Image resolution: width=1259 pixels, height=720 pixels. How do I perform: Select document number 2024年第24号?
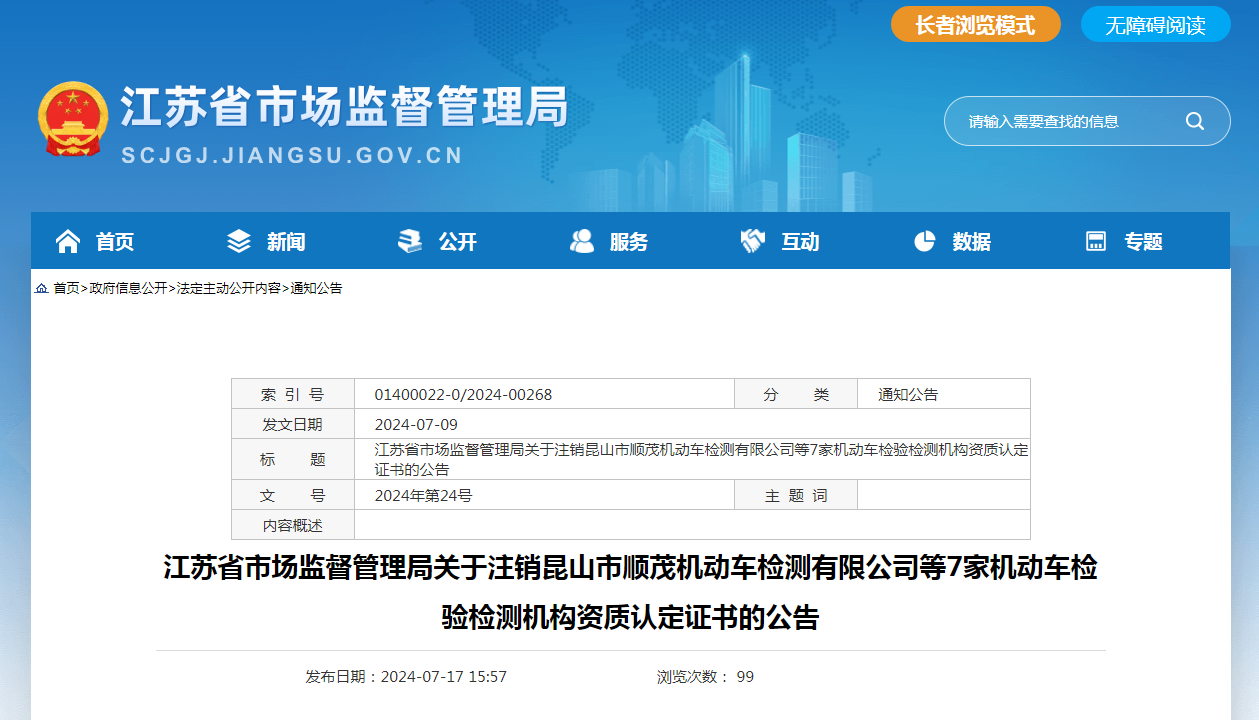[x=423, y=495]
